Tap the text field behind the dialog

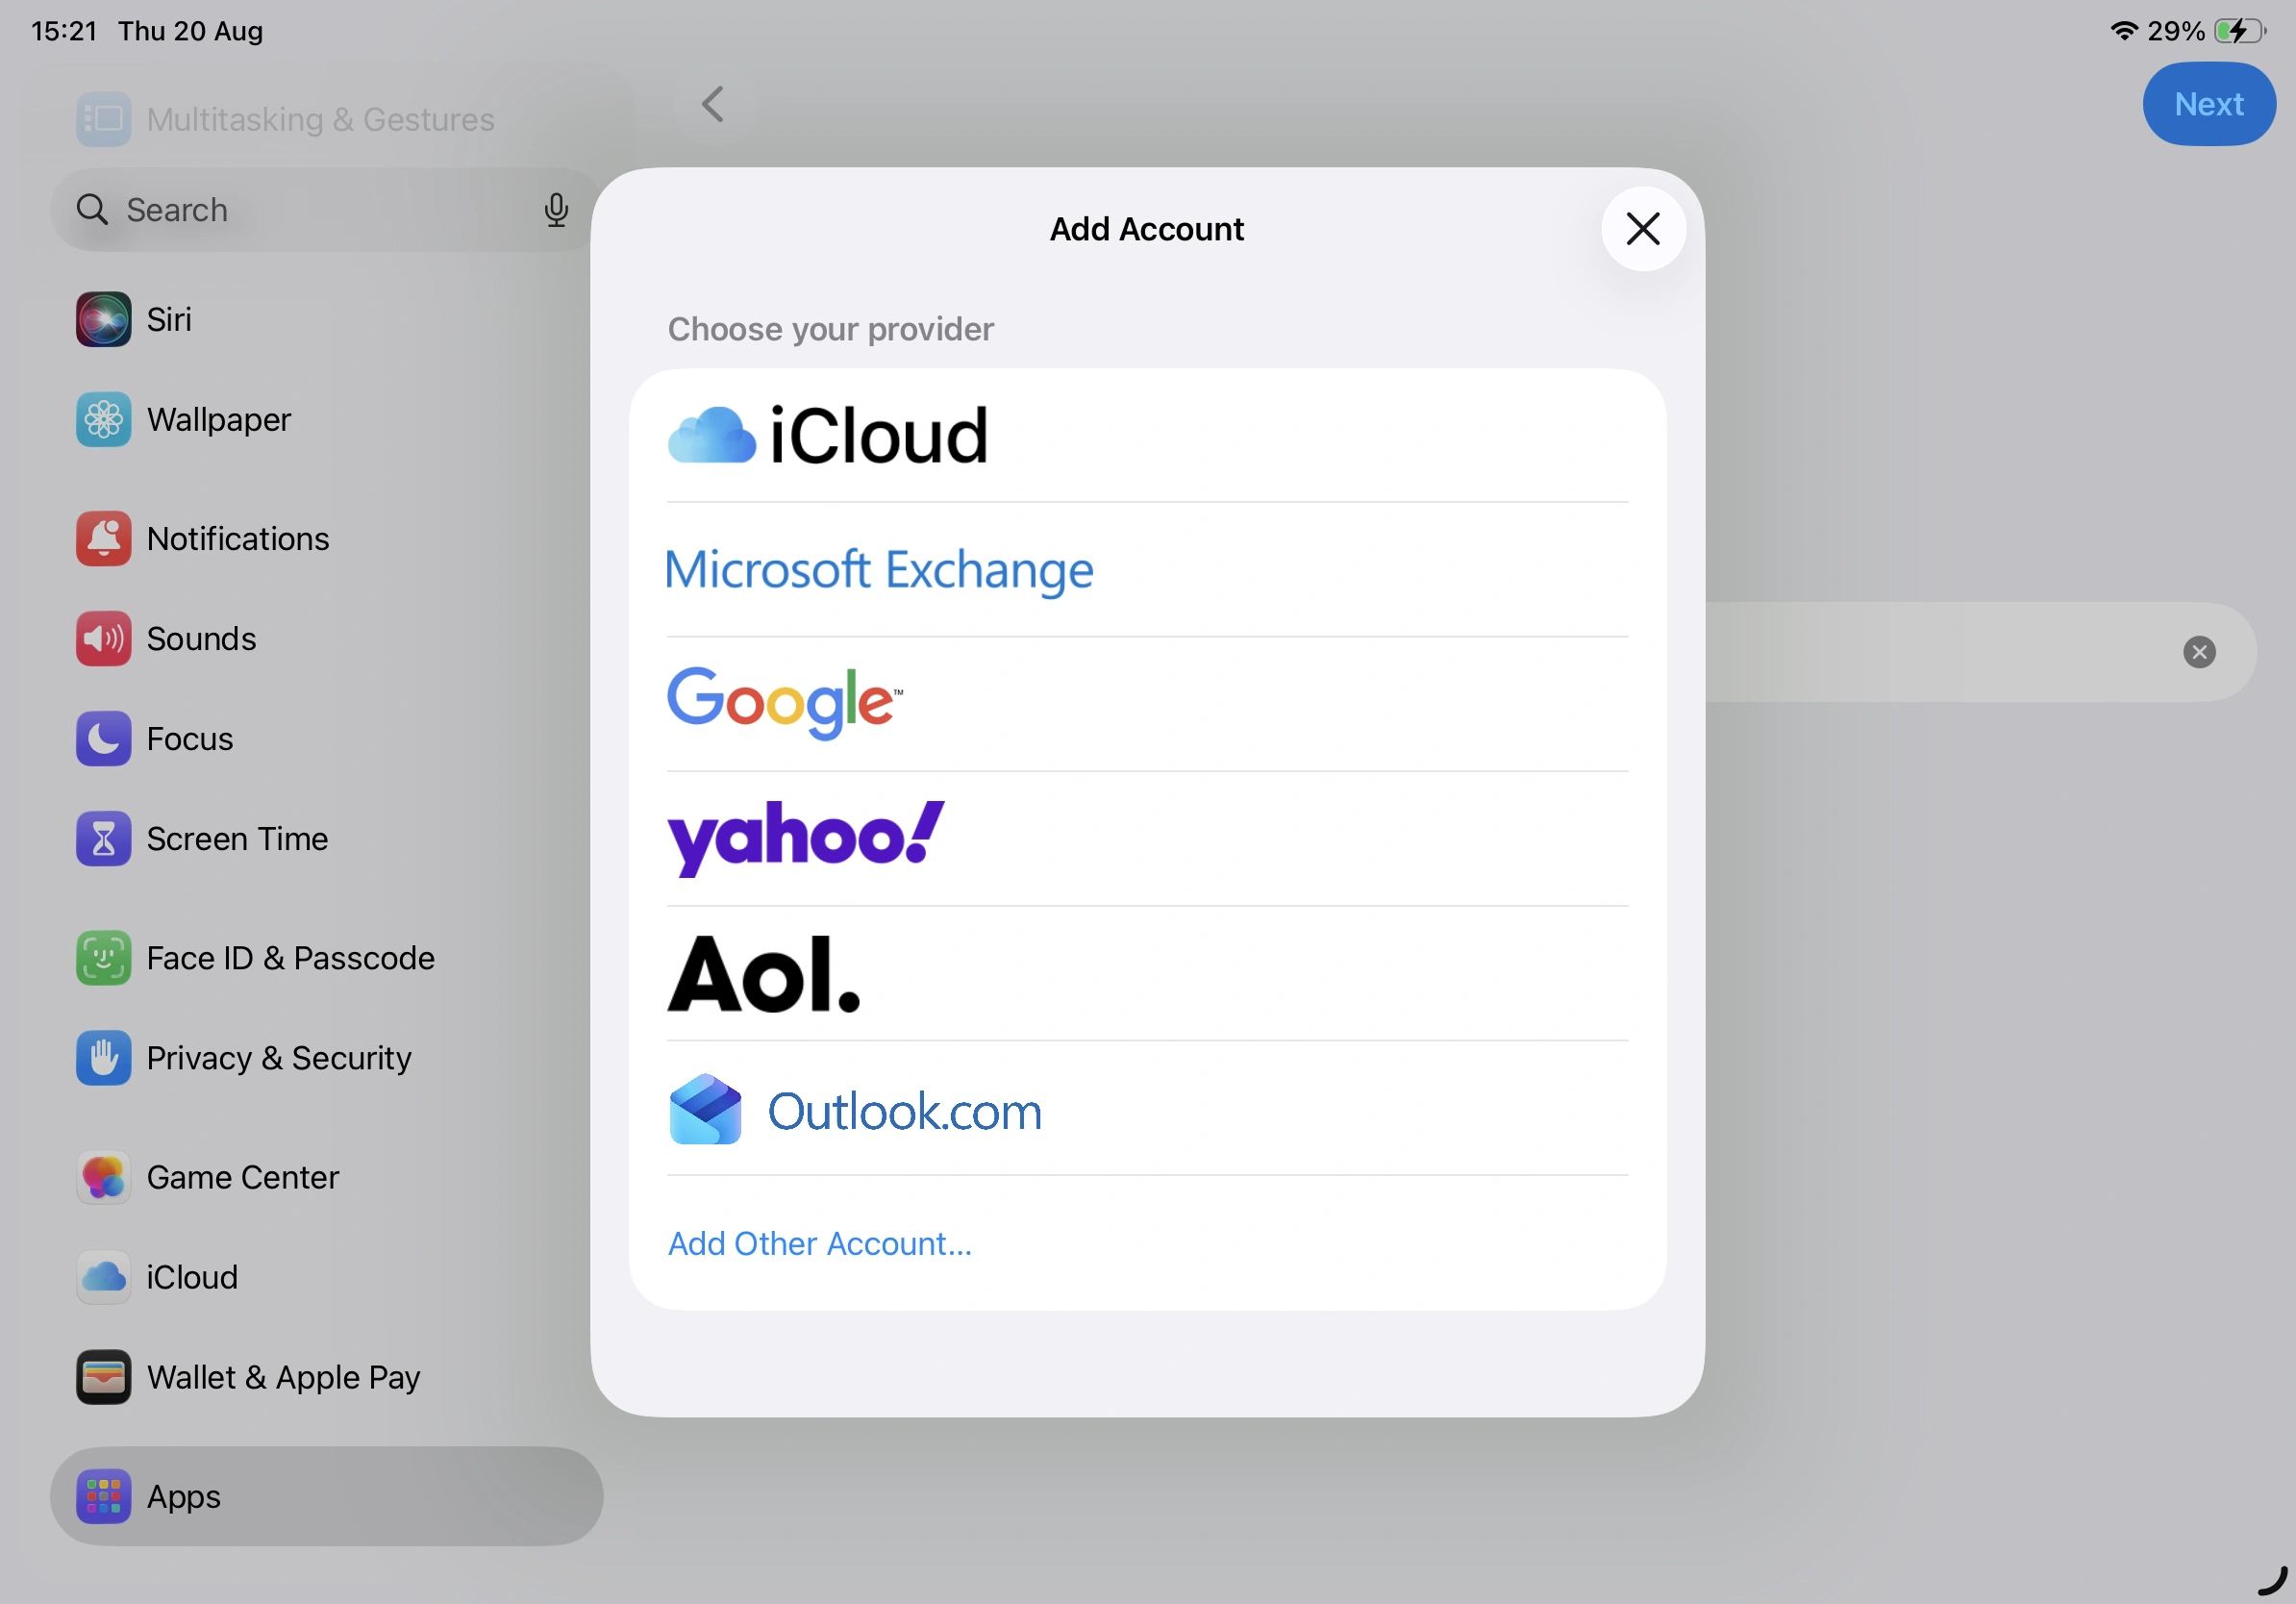pos(1980,652)
